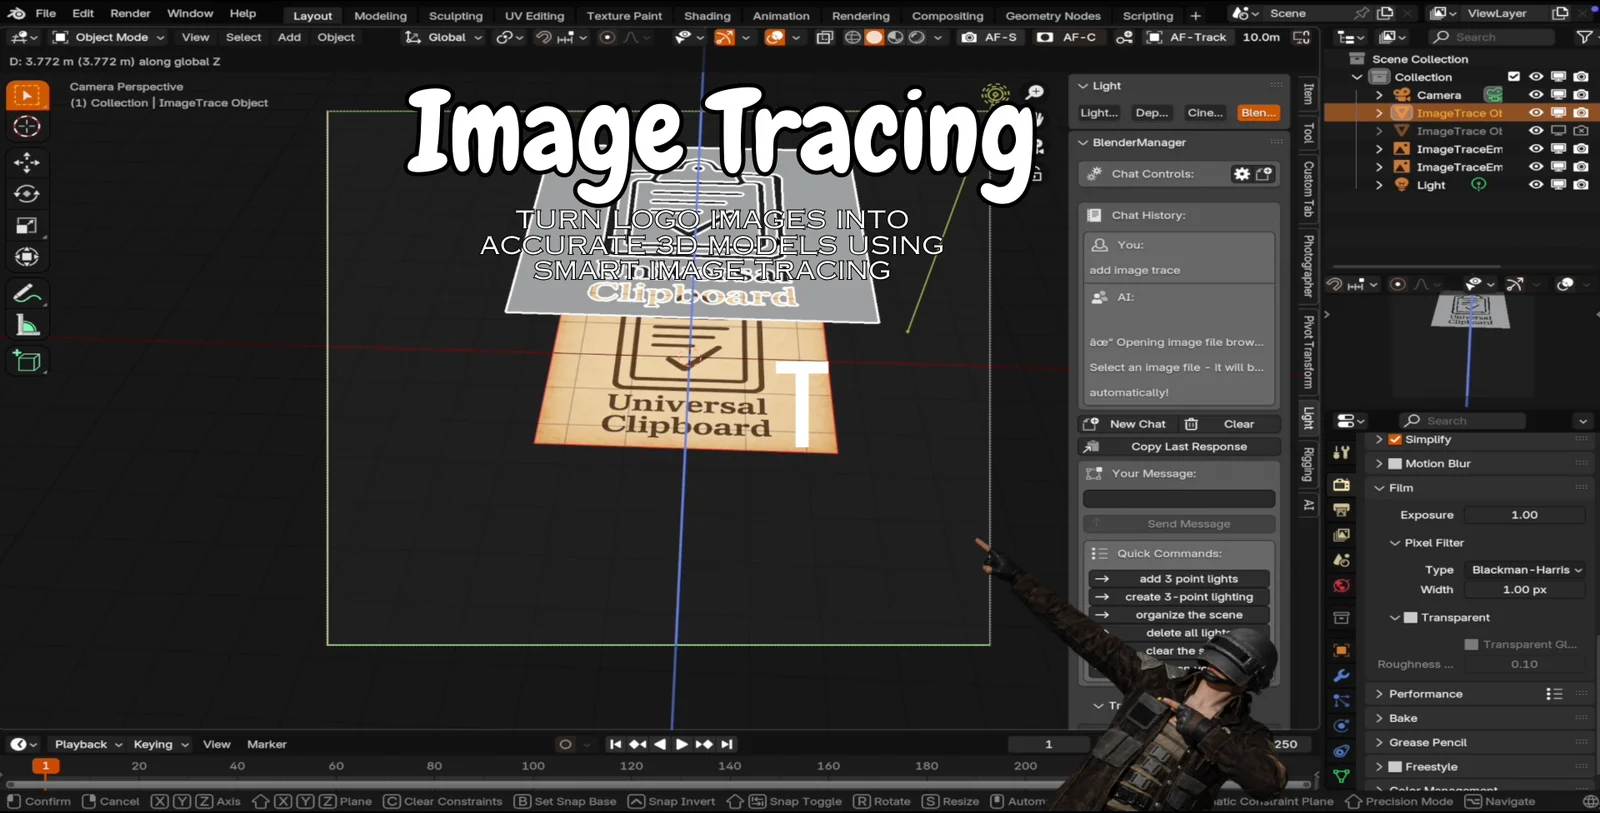The height and width of the screenshot is (813, 1600).
Task: Play the animation in reverse
Action: click(660, 744)
